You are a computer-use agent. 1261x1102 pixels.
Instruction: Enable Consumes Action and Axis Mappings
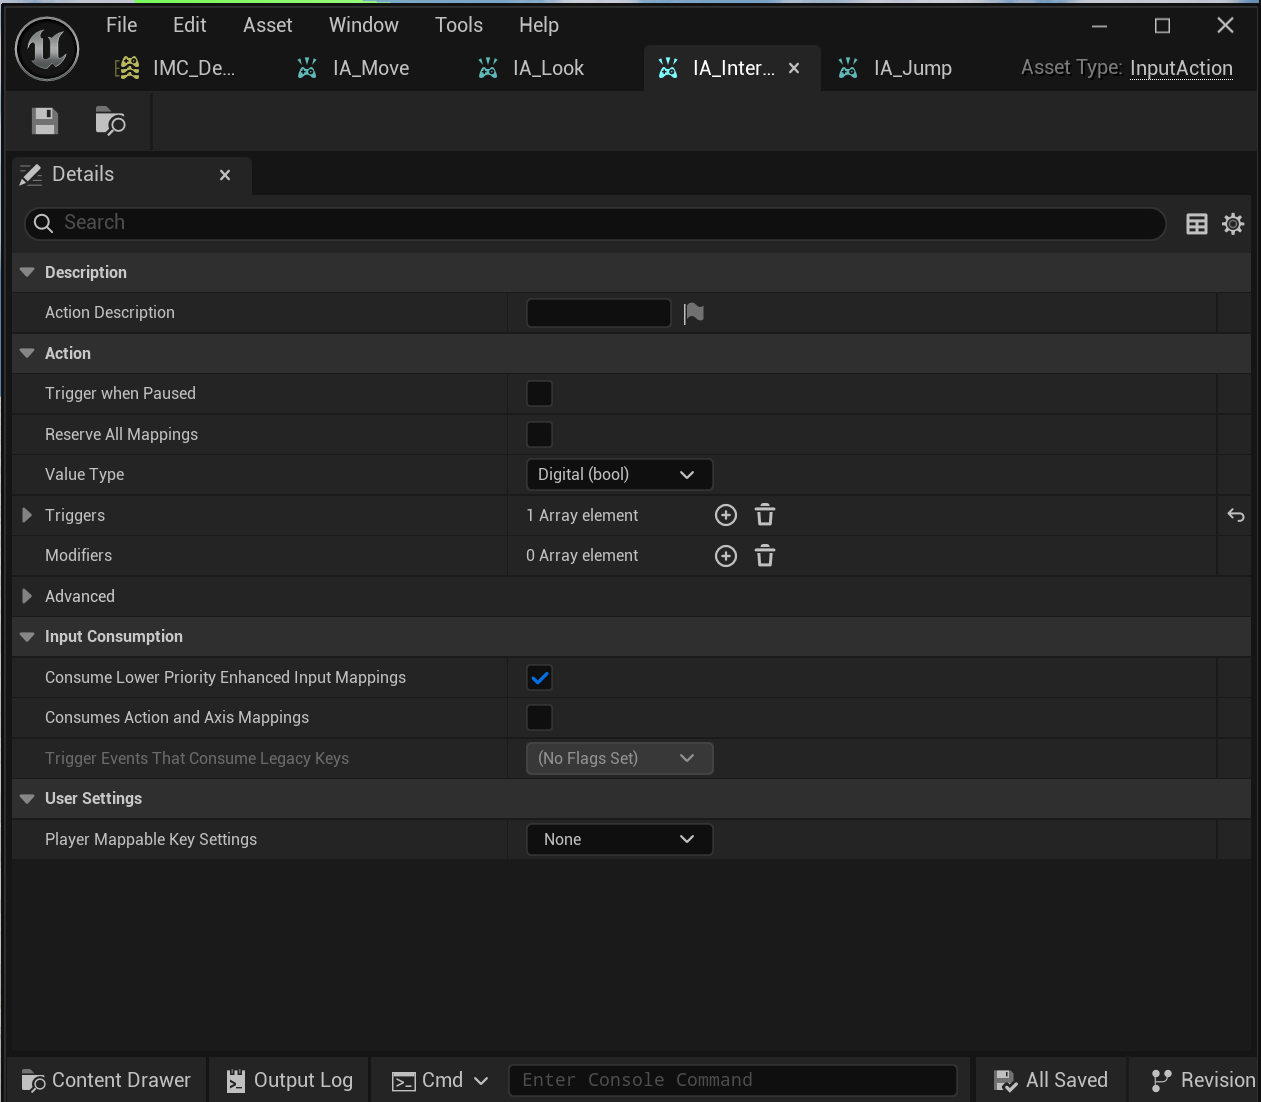coord(539,718)
